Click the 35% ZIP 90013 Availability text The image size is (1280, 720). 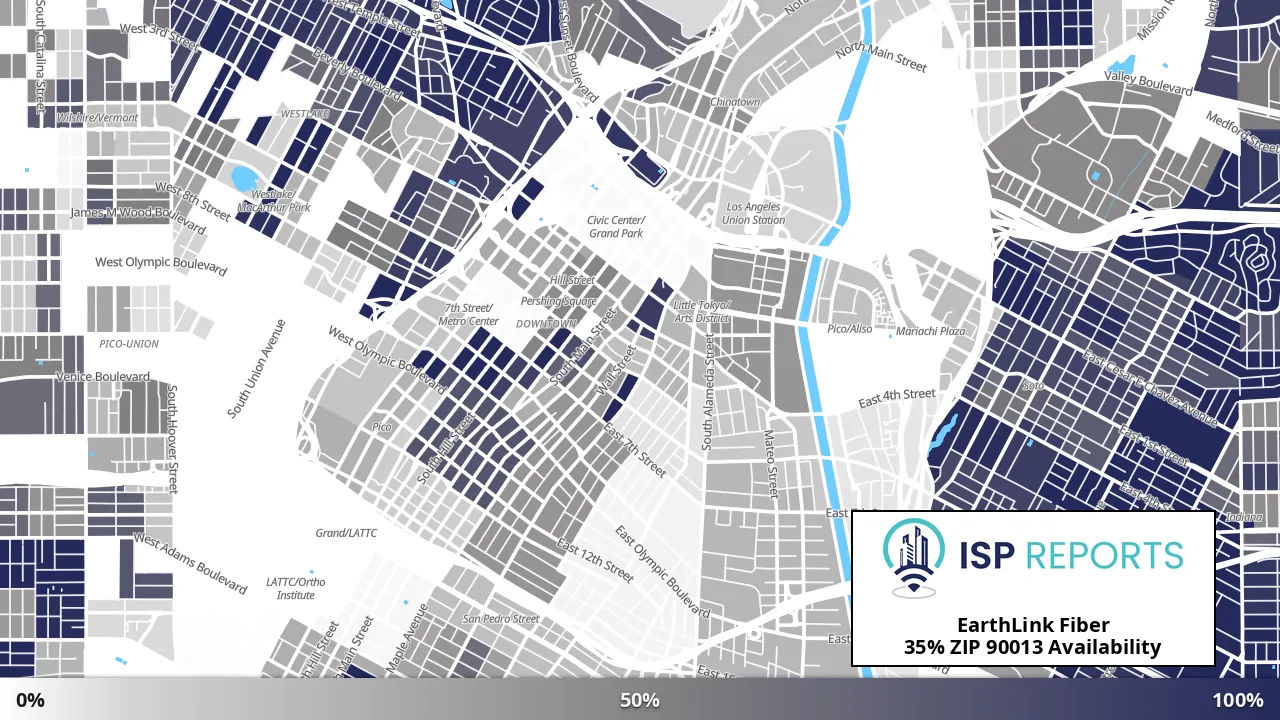[1033, 647]
